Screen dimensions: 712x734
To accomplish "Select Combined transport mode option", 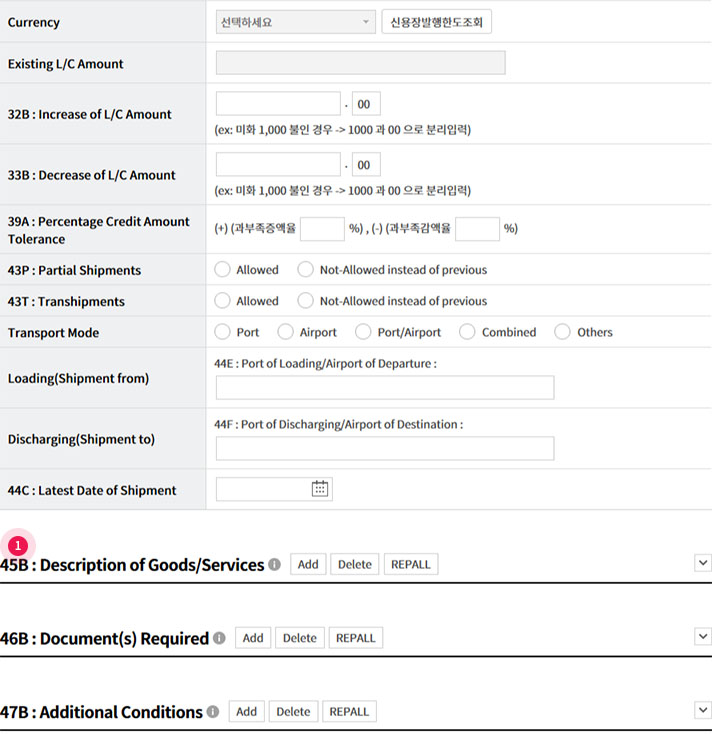I will (x=467, y=332).
